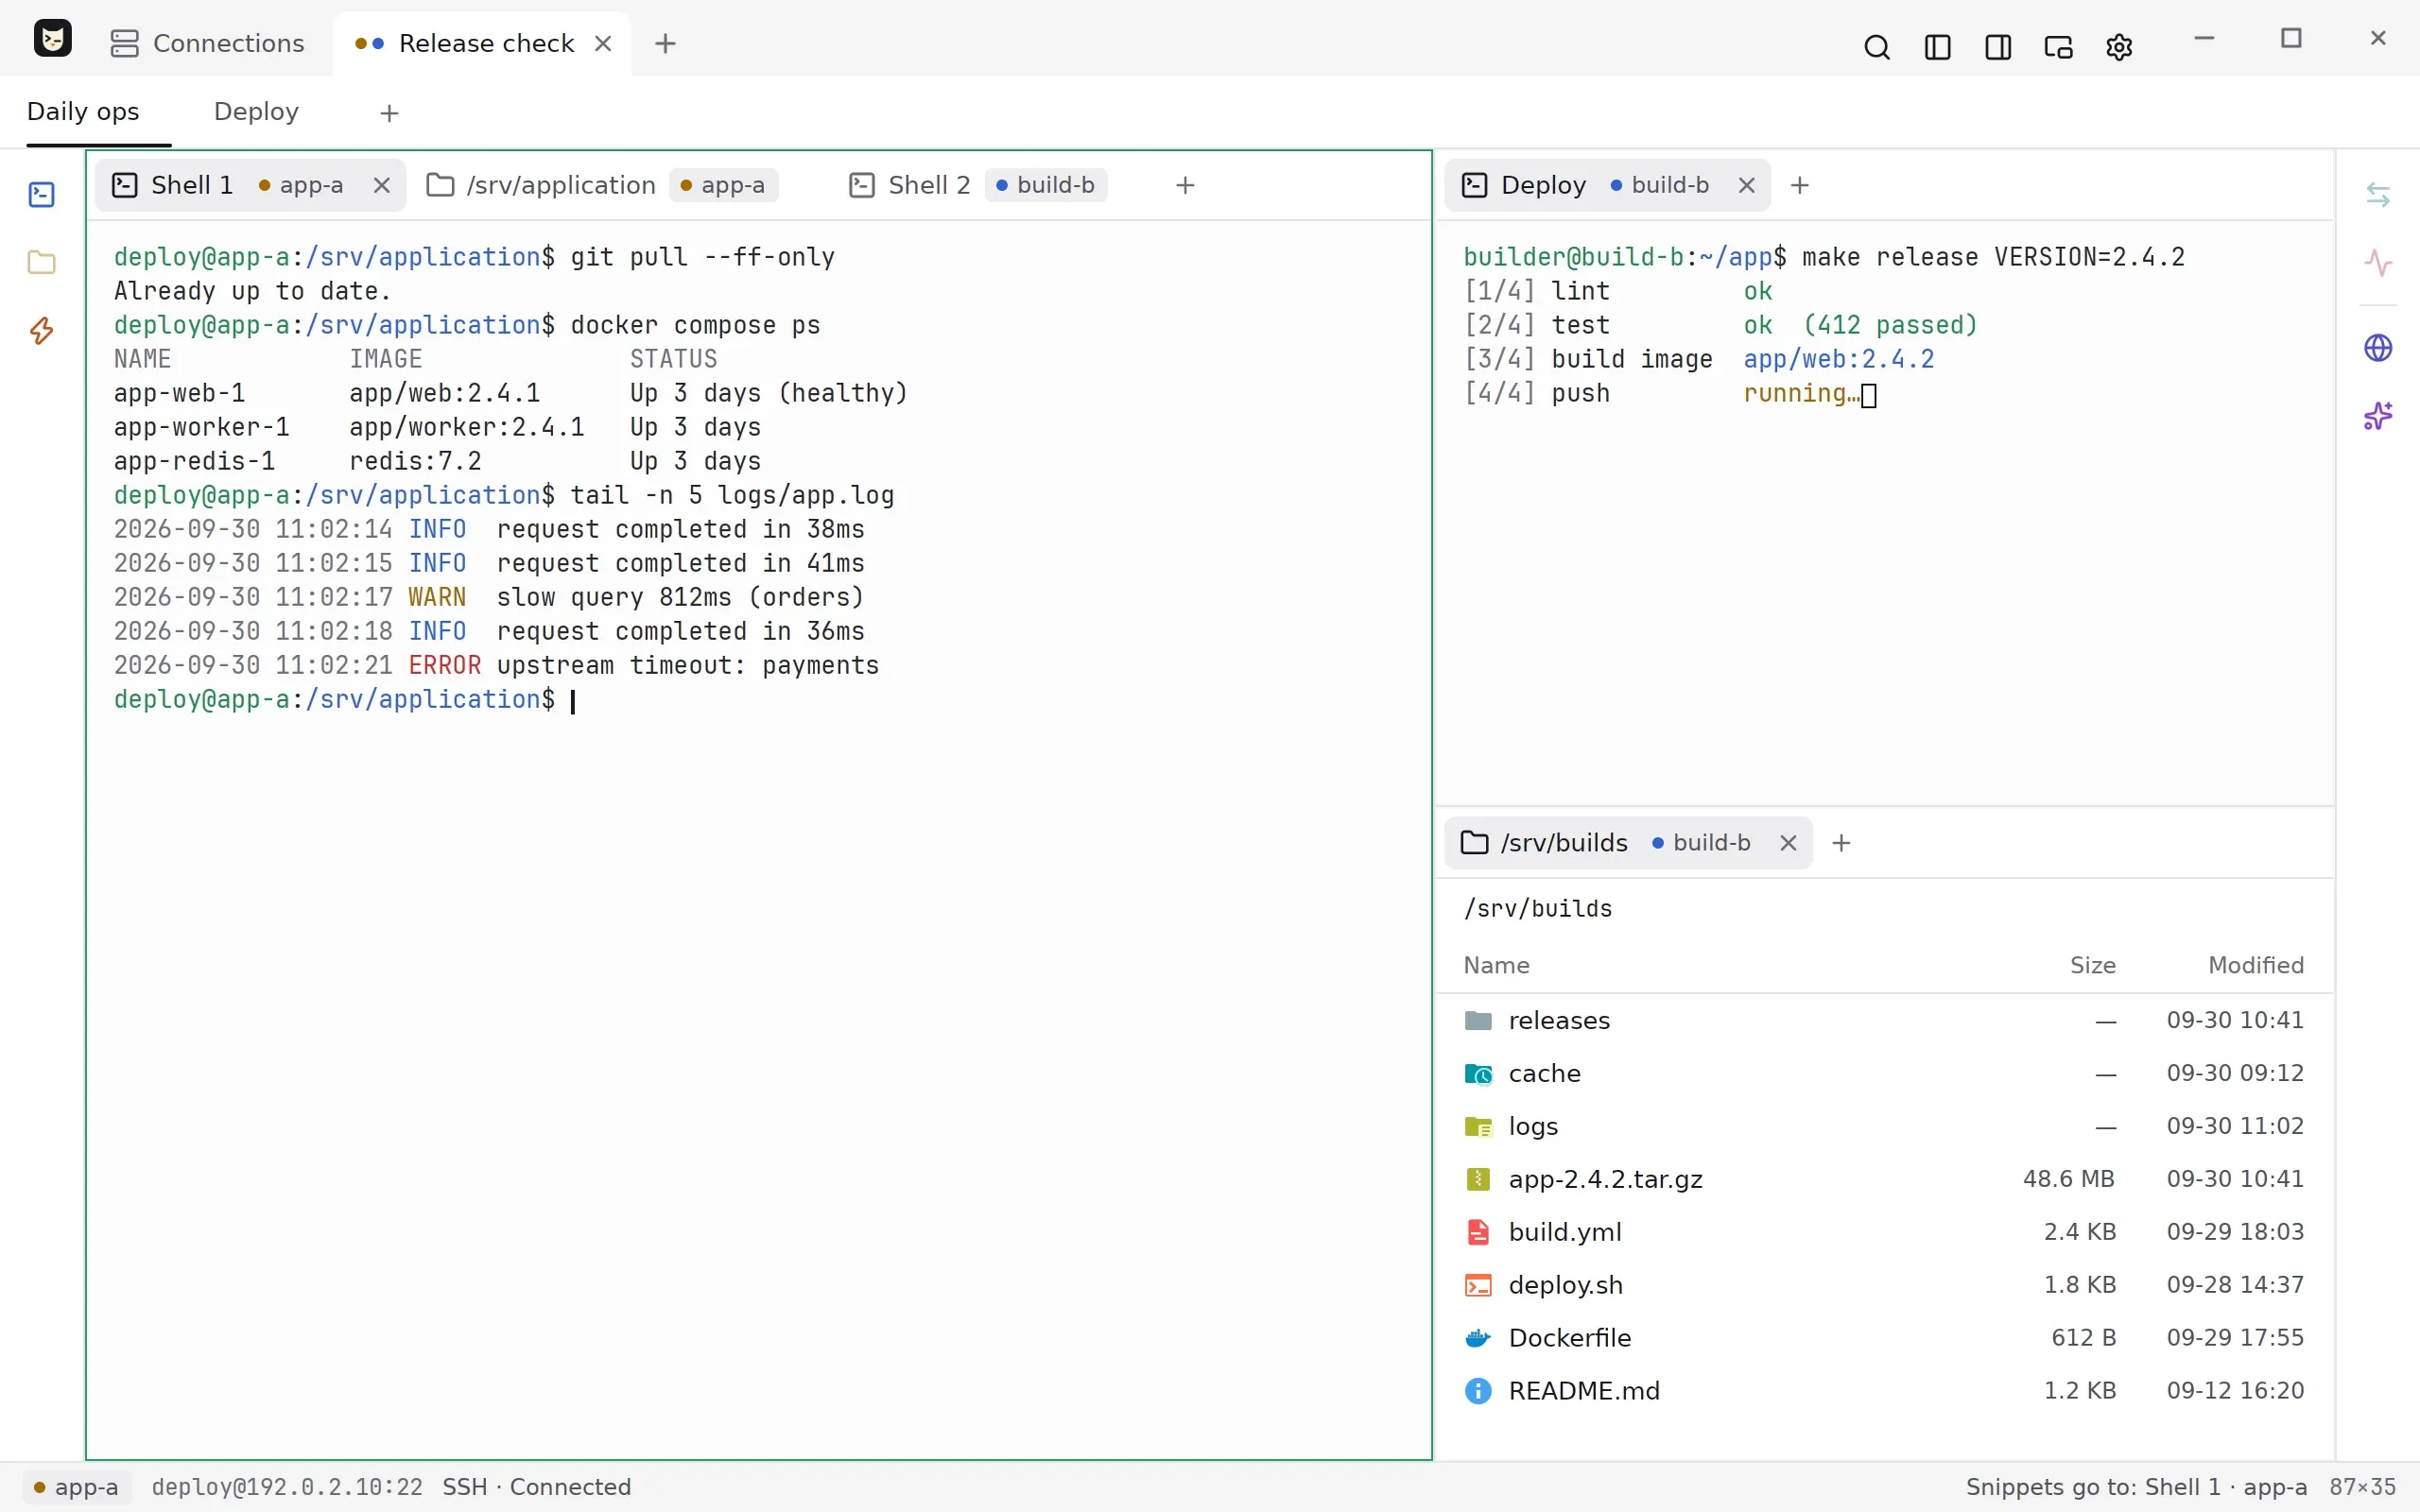
Task: Close the Deploy build-b terminal tab
Action: (1746, 185)
